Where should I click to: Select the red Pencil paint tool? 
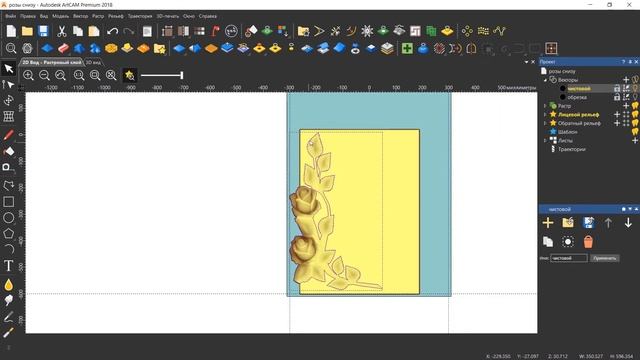[x=8, y=135]
